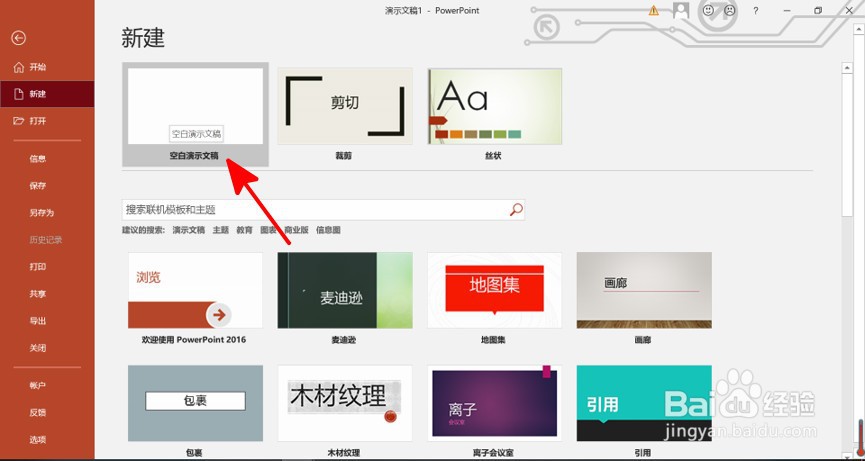Click the home icon beside 开始
Screen dimensions: 865x461
point(19,67)
